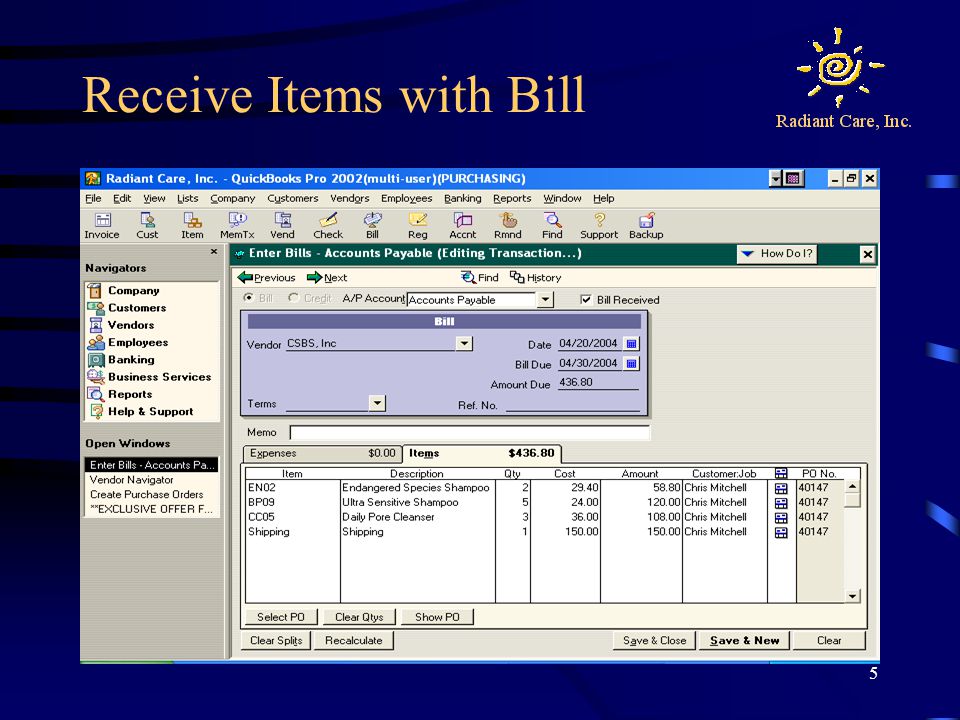Viewport: 960px width, 720px height.
Task: Click the Clear Splits button
Action: (276, 640)
